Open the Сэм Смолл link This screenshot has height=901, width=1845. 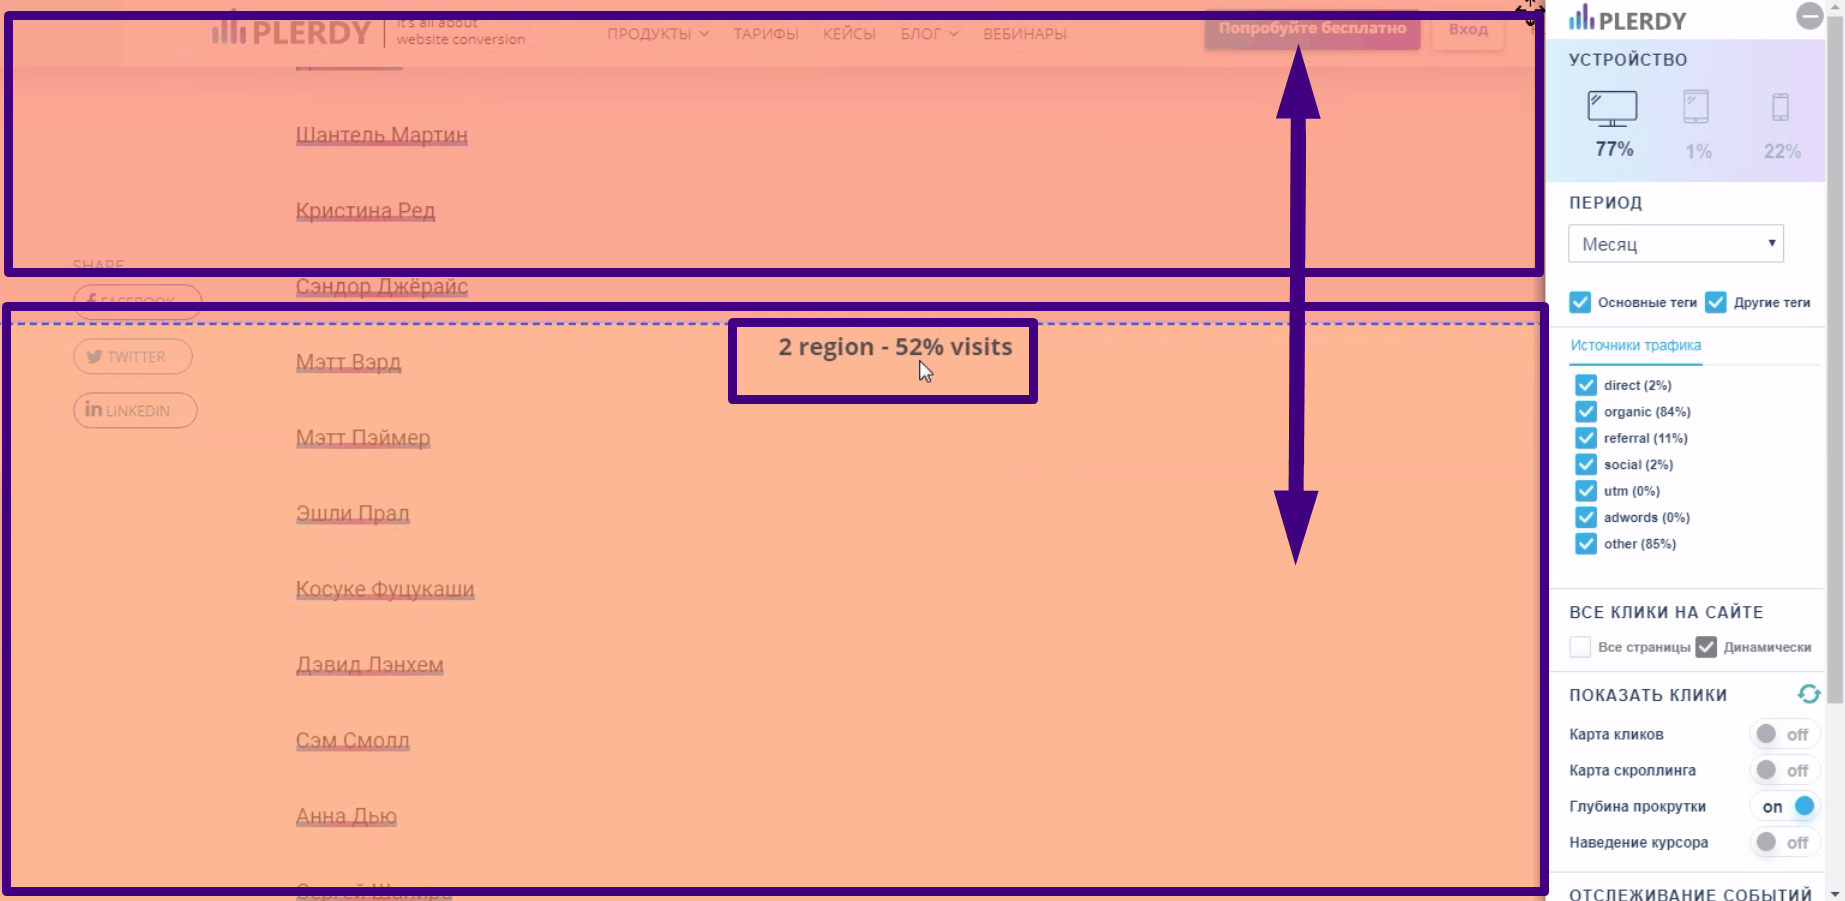(x=352, y=741)
